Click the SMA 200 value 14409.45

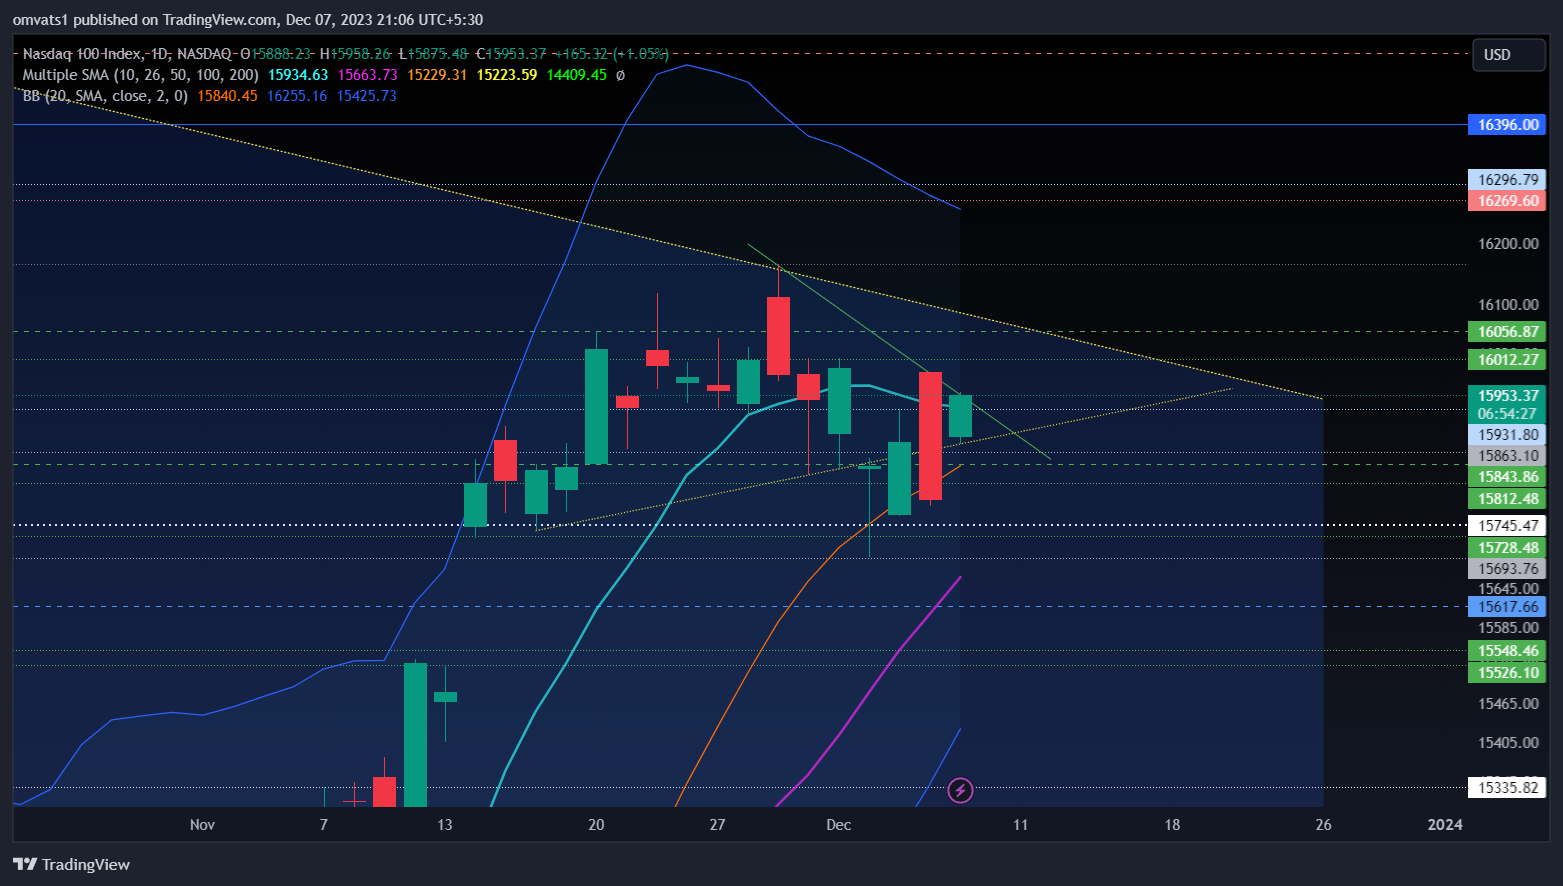pyautogui.click(x=576, y=75)
